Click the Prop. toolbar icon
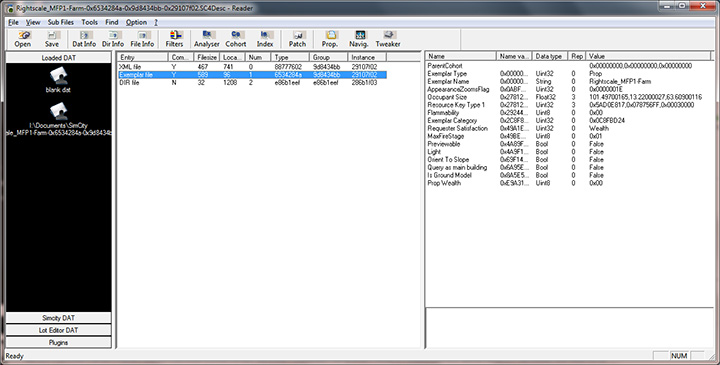720x365 pixels. tap(330, 39)
